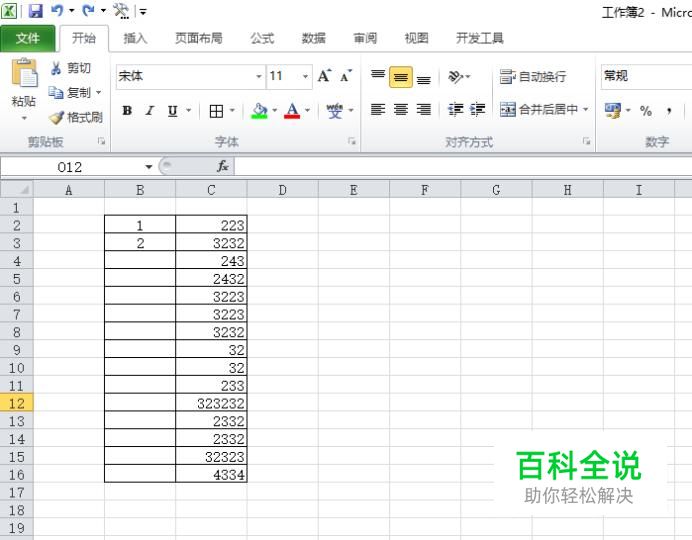Viewport: 692px width, 540px height.
Task: Click the Format Painter brush icon
Action: [x=56, y=117]
